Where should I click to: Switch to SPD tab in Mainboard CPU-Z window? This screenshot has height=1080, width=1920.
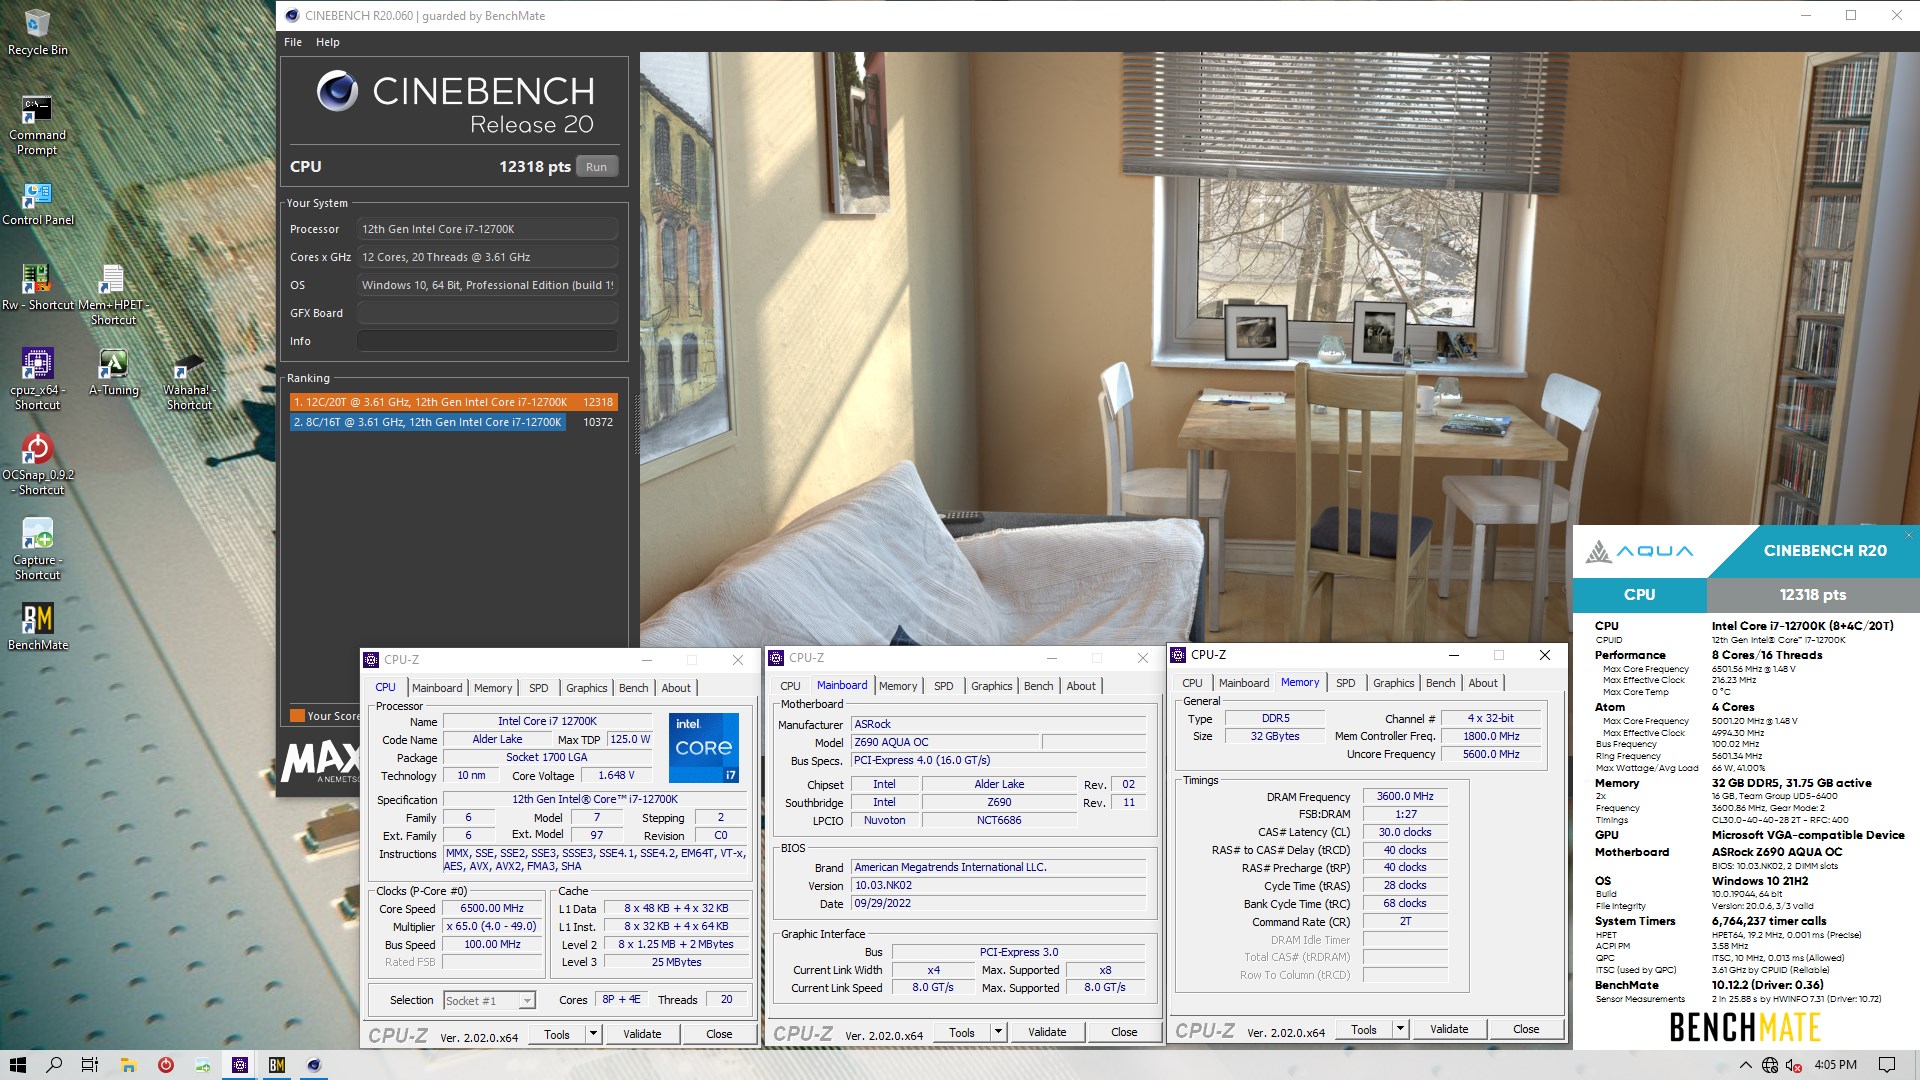pos(944,686)
